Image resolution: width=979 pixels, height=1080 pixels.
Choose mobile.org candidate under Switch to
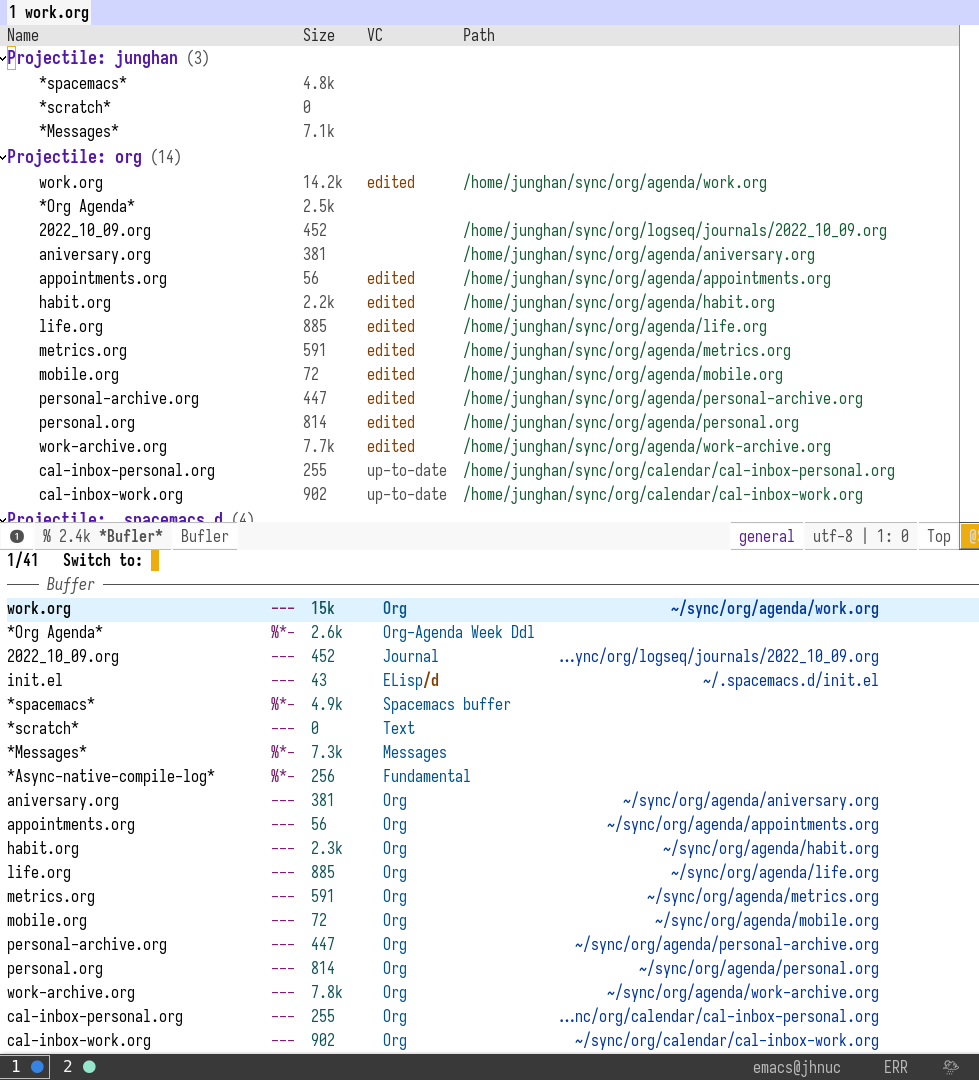[x=489, y=921]
